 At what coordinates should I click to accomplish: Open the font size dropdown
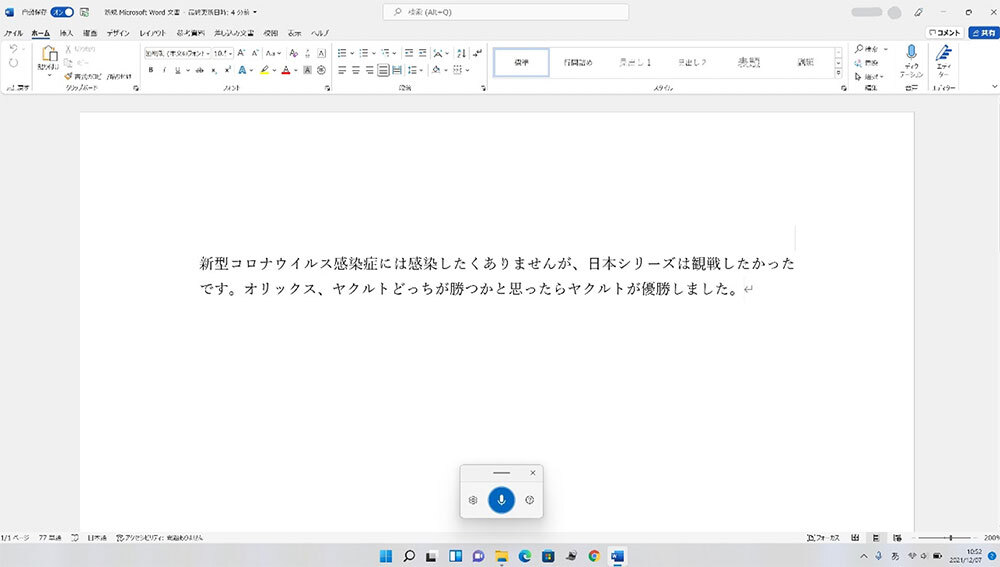coord(230,53)
